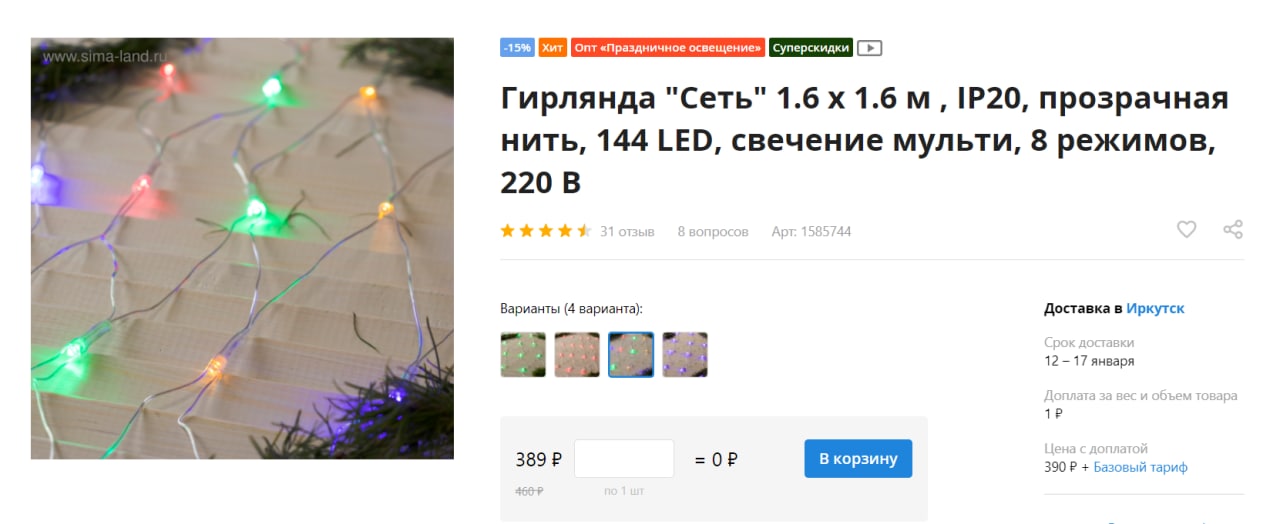Open the '8 вопросов' questions link
Screen dimensions: 1280x524
point(713,231)
